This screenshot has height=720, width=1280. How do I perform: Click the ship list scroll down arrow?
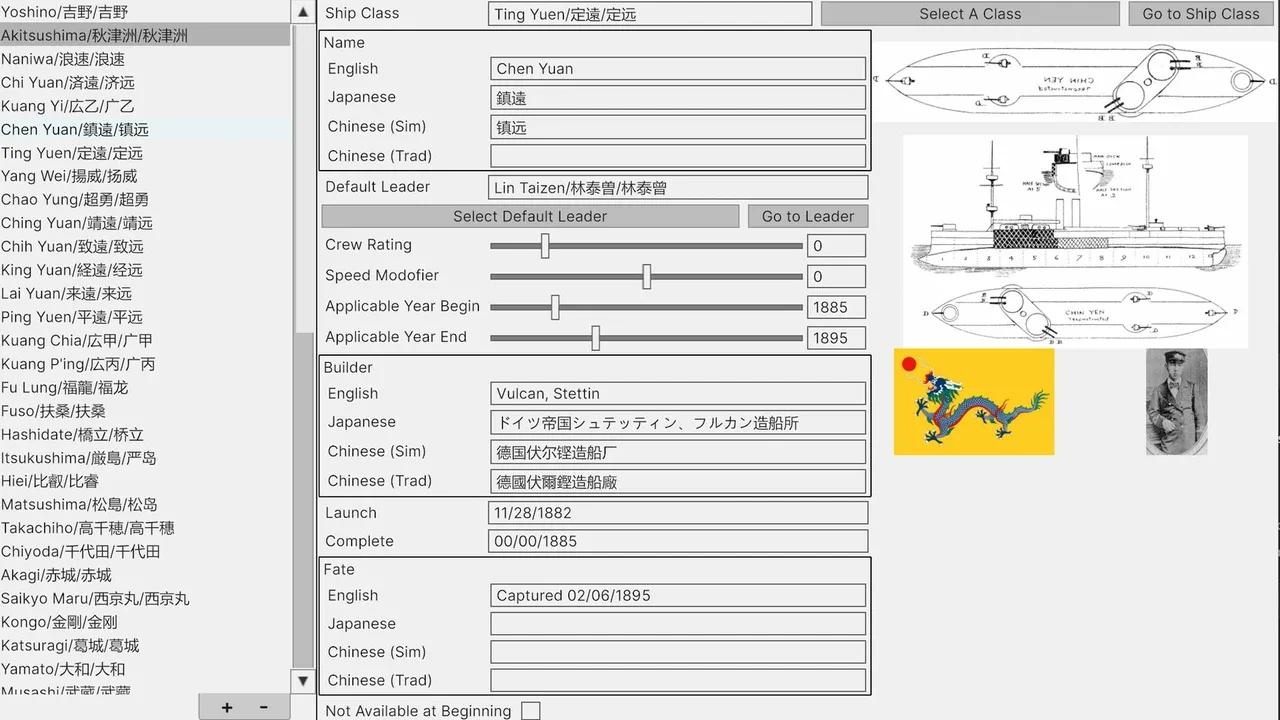304,681
